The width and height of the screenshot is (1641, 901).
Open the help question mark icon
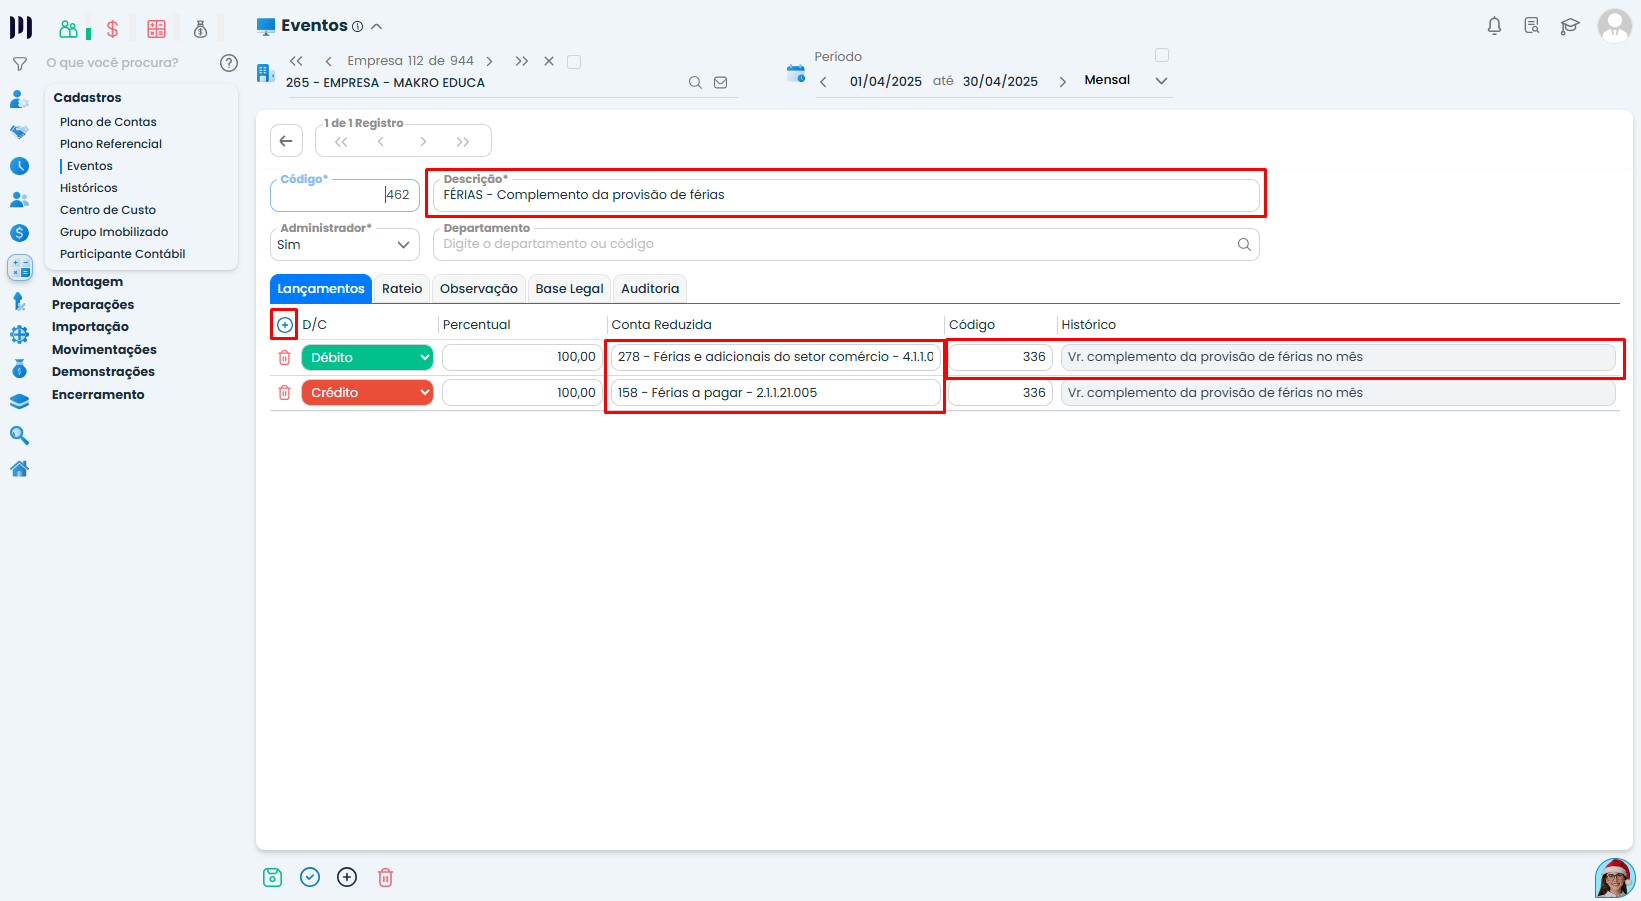point(229,63)
